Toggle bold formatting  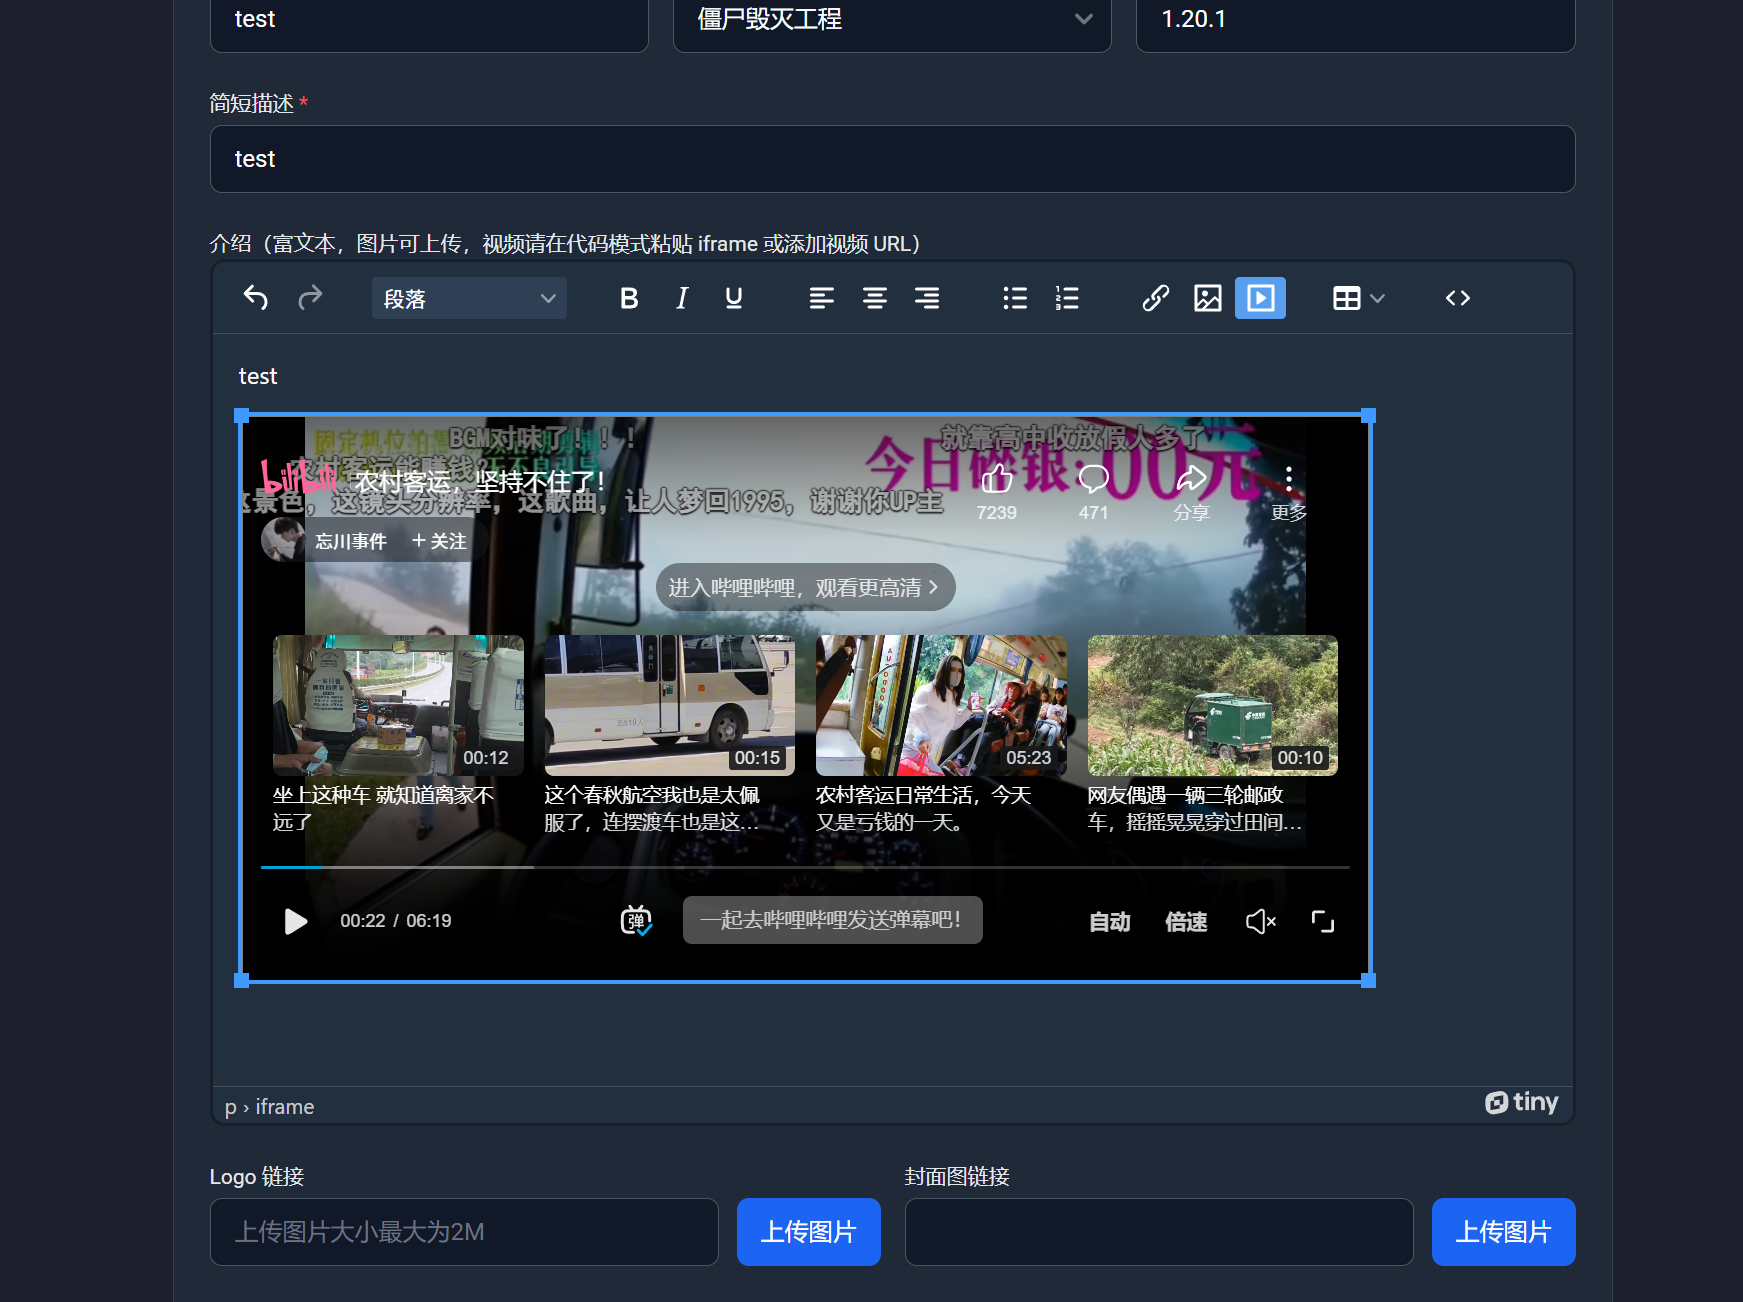pyautogui.click(x=629, y=298)
